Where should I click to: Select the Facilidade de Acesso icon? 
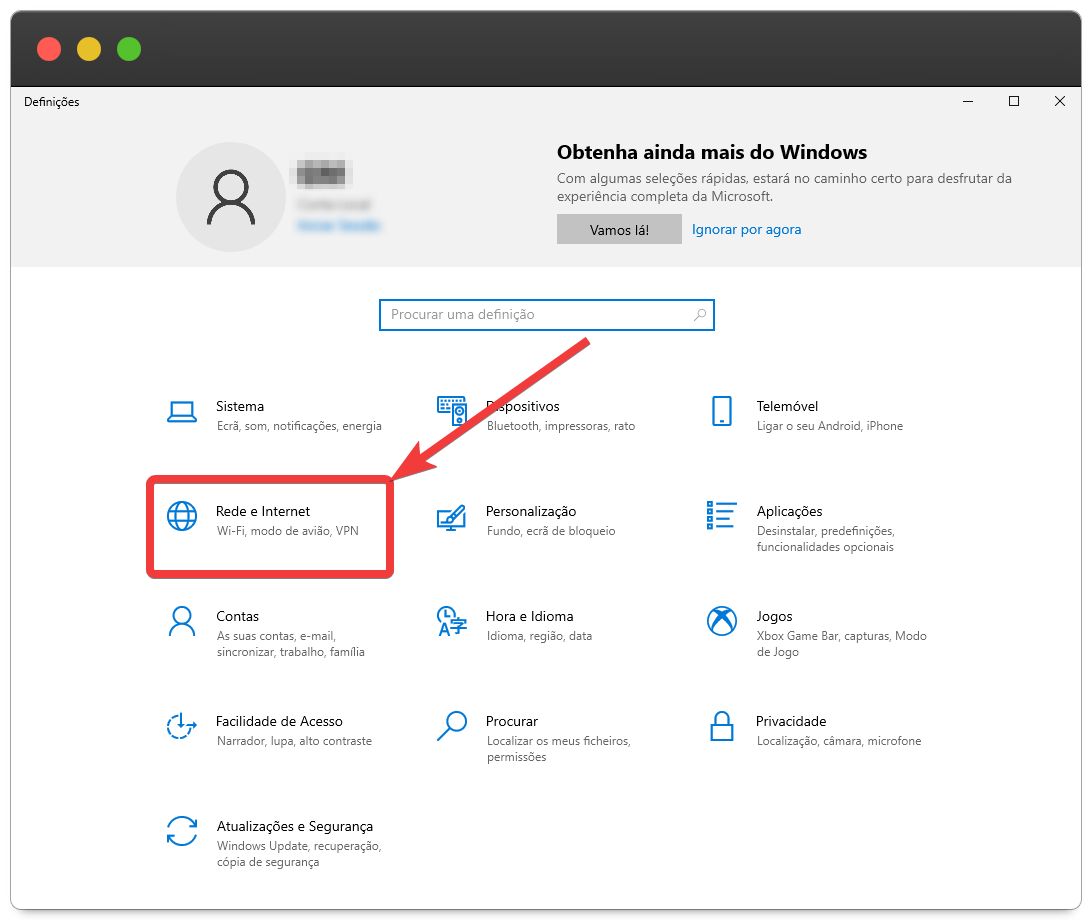[182, 726]
